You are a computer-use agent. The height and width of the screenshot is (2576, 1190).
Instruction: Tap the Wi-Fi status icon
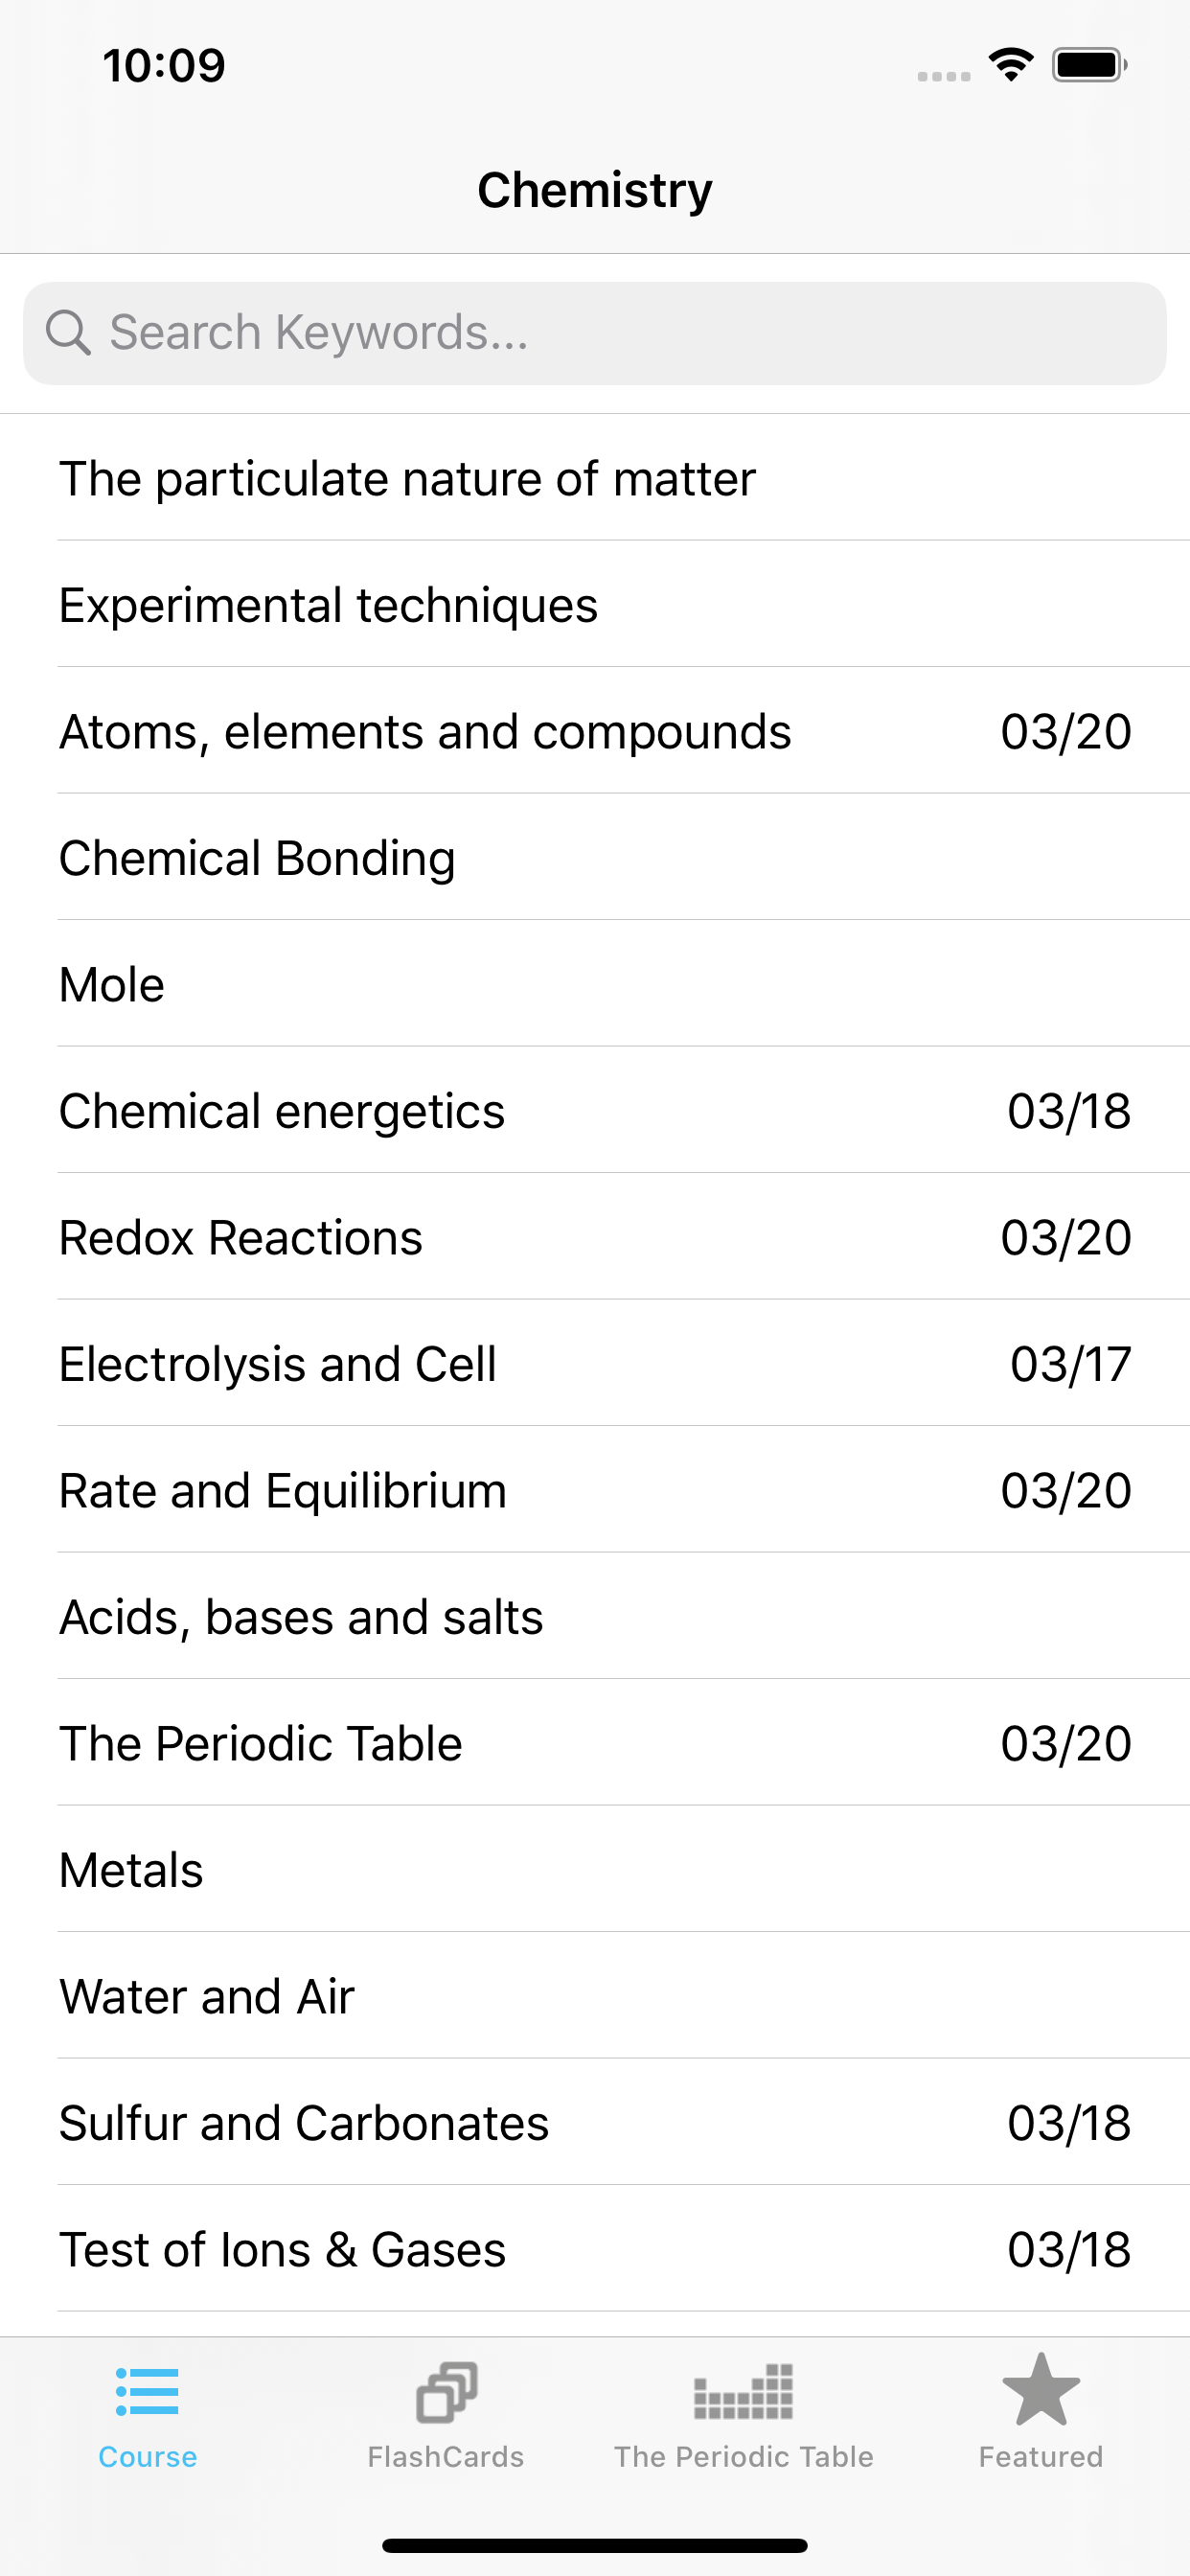[1011, 65]
